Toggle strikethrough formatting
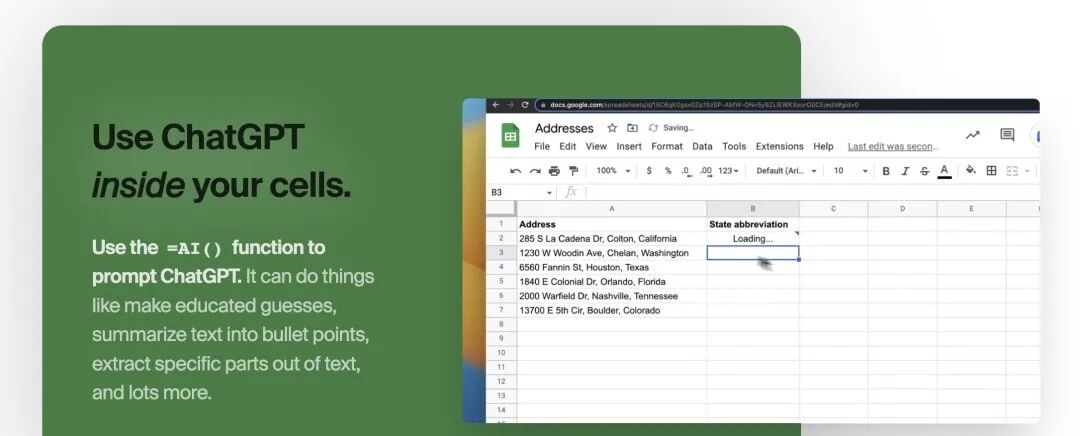1080x436 pixels. click(924, 171)
